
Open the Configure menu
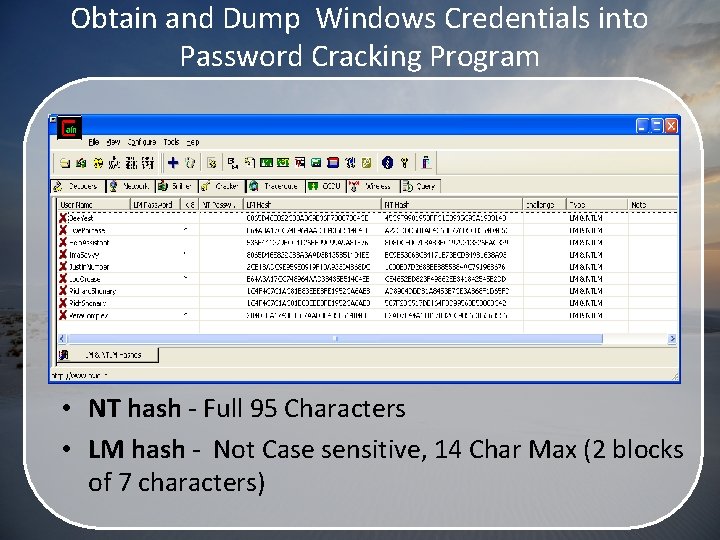point(141,142)
